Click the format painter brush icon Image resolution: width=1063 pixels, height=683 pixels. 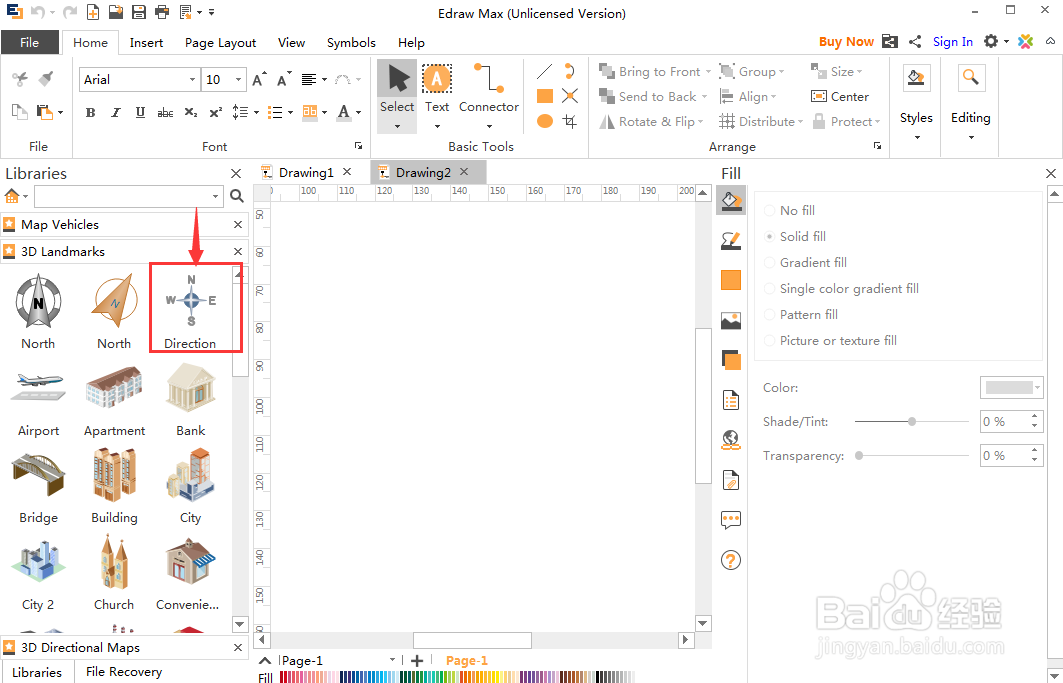[45, 79]
